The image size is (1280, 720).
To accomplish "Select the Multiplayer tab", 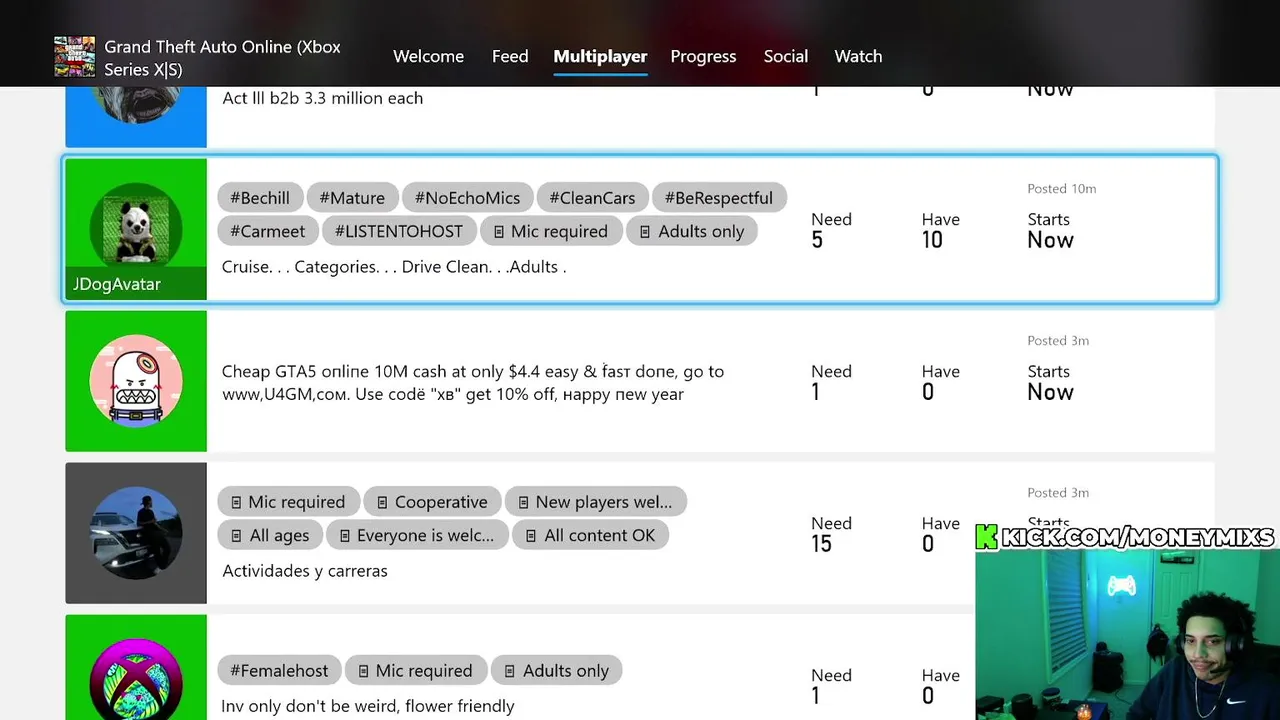I will (600, 56).
